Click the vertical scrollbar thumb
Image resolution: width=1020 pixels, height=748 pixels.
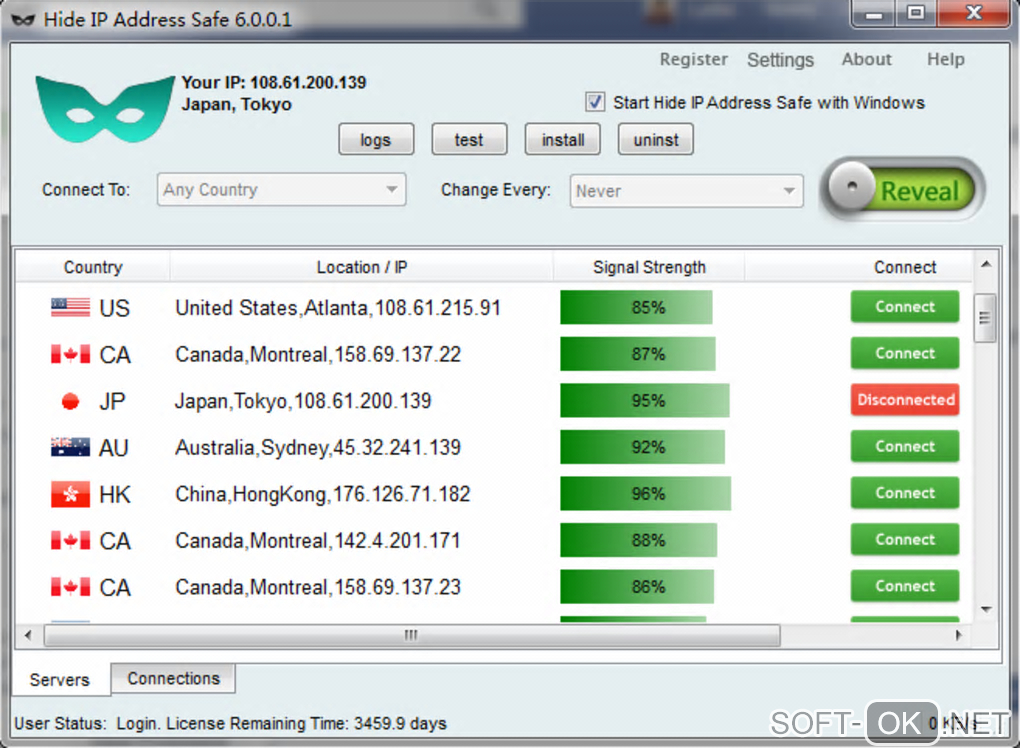tap(985, 318)
